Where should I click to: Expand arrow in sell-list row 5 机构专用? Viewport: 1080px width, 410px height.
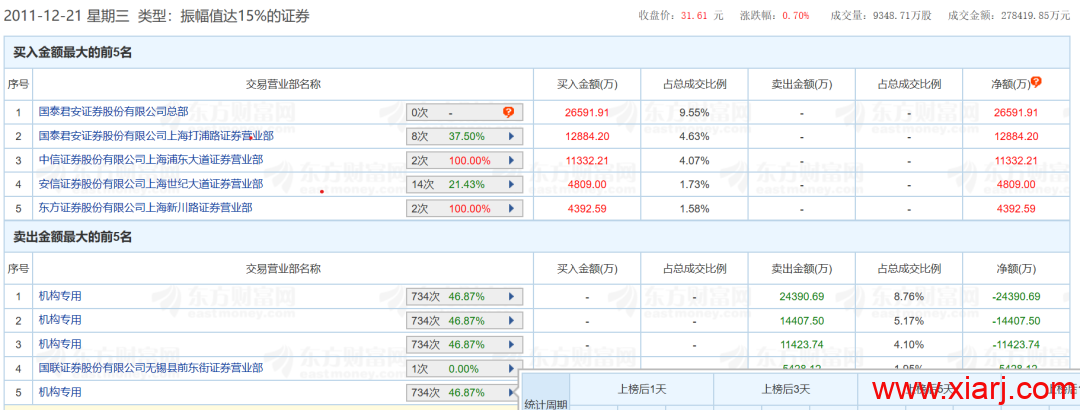(x=511, y=393)
